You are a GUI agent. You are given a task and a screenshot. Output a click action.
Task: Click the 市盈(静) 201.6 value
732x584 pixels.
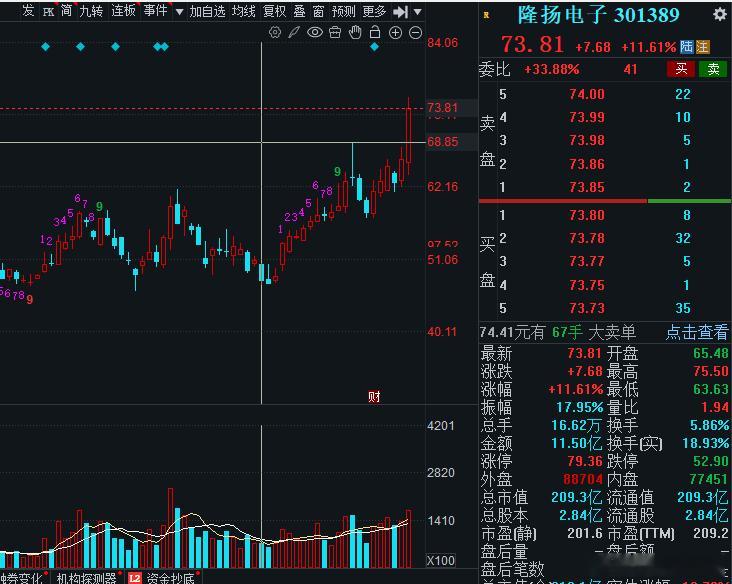coord(585,533)
